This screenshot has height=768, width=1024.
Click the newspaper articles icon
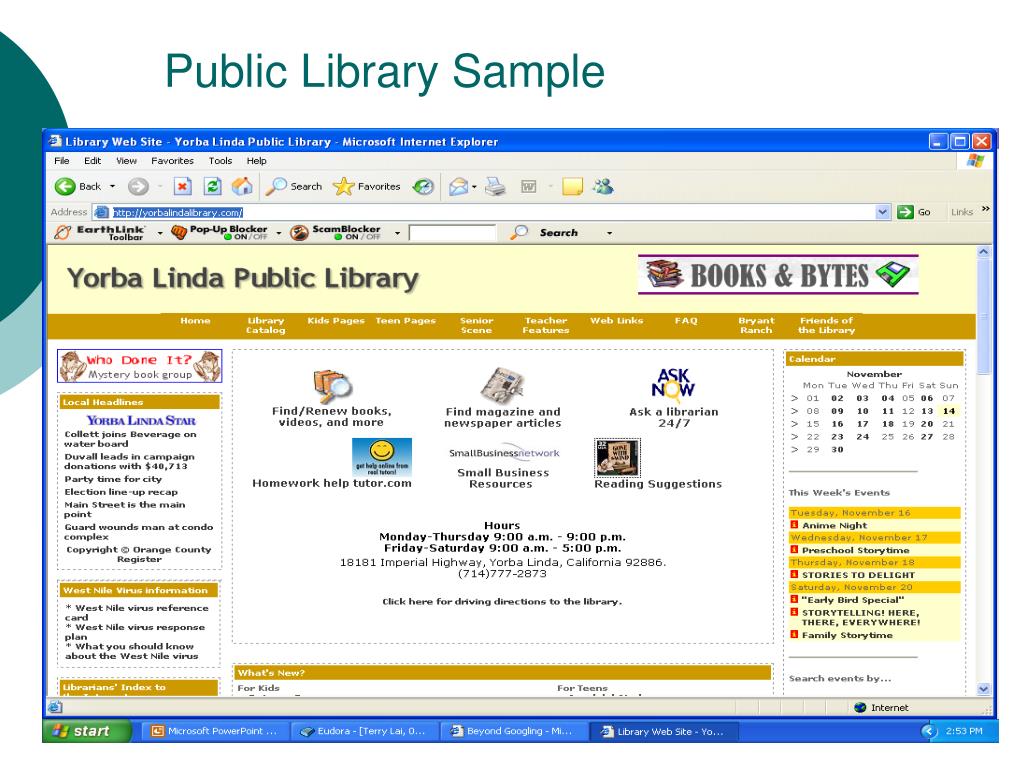click(x=502, y=385)
